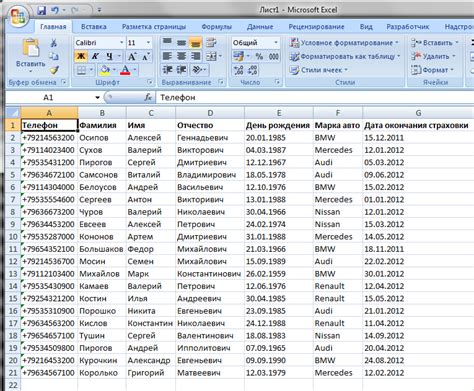The height and width of the screenshot is (391, 474).
Task: Apply thousands separator format (000)
Action: tap(274, 56)
